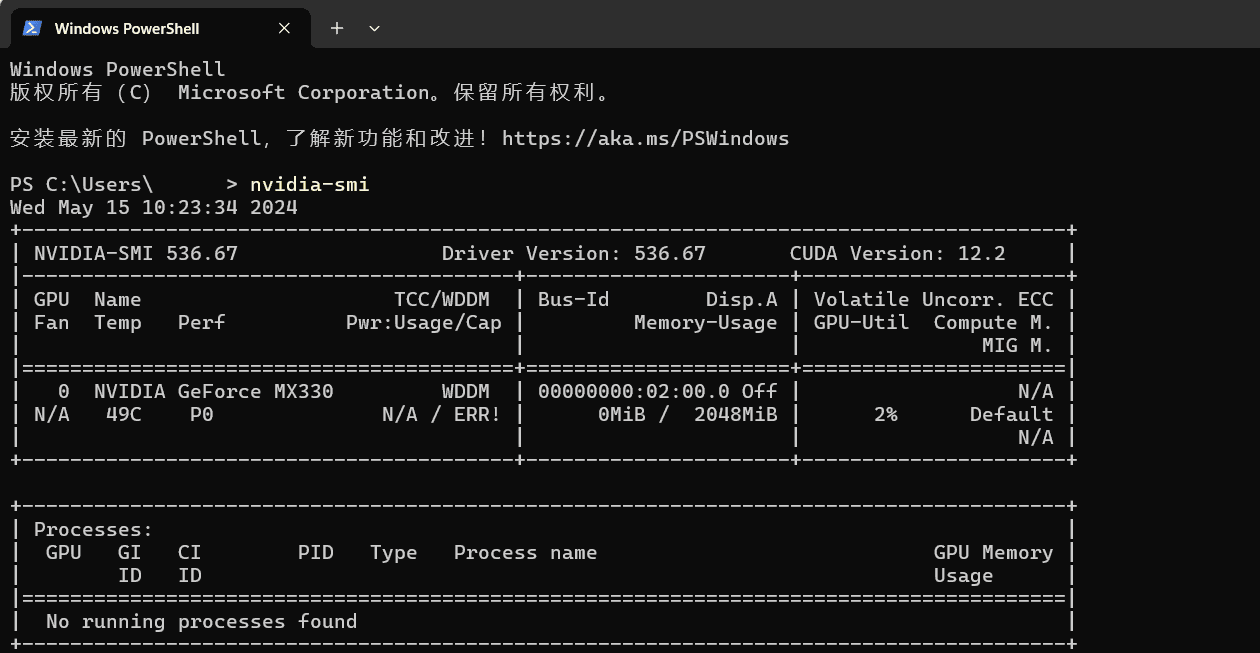1260x653 pixels.
Task: Click the typed nvidia-smi command
Action: (309, 184)
